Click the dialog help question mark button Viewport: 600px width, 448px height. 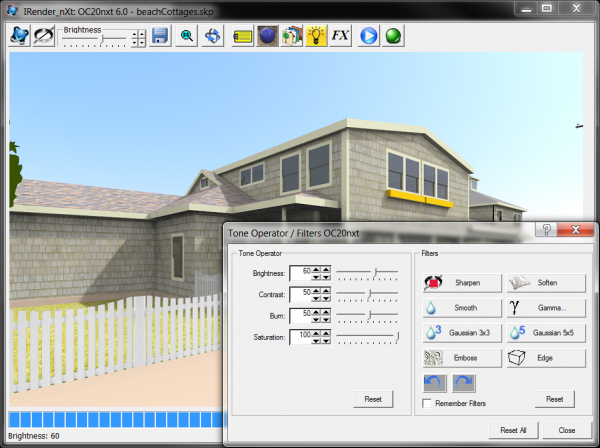pyautogui.click(x=548, y=230)
